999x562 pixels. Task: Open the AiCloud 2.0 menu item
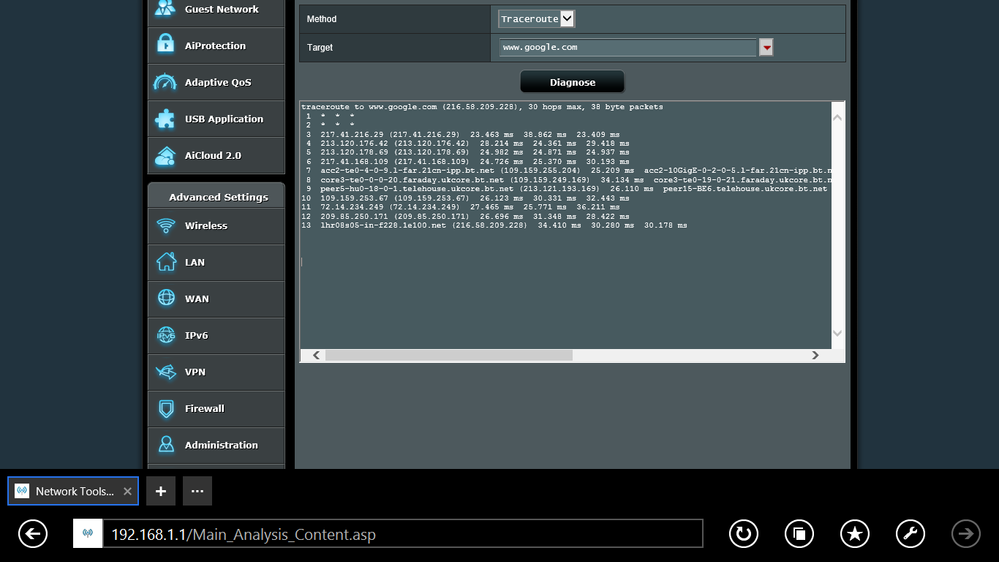pos(216,155)
